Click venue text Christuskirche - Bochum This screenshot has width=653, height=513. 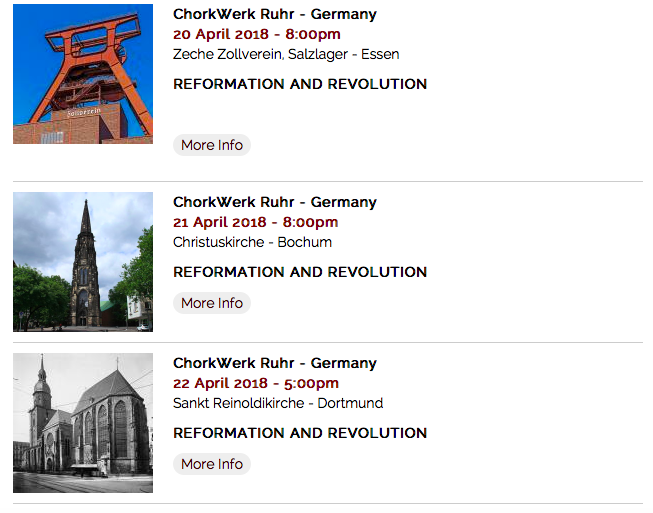[x=252, y=242]
